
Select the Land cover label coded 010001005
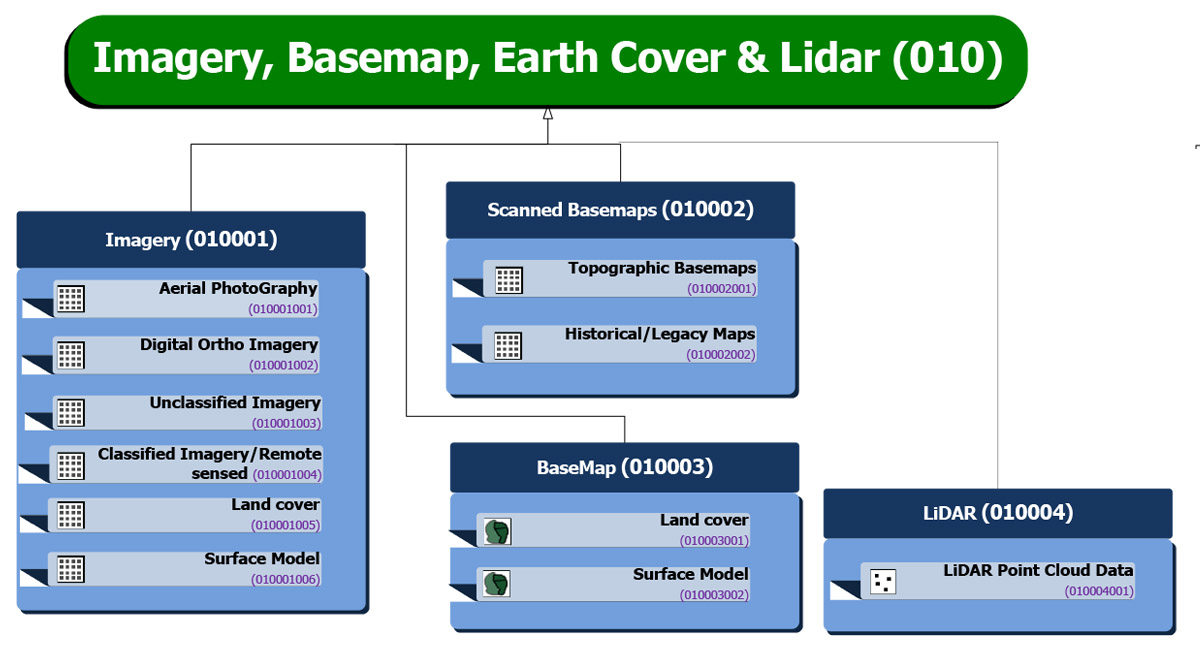tap(275, 505)
